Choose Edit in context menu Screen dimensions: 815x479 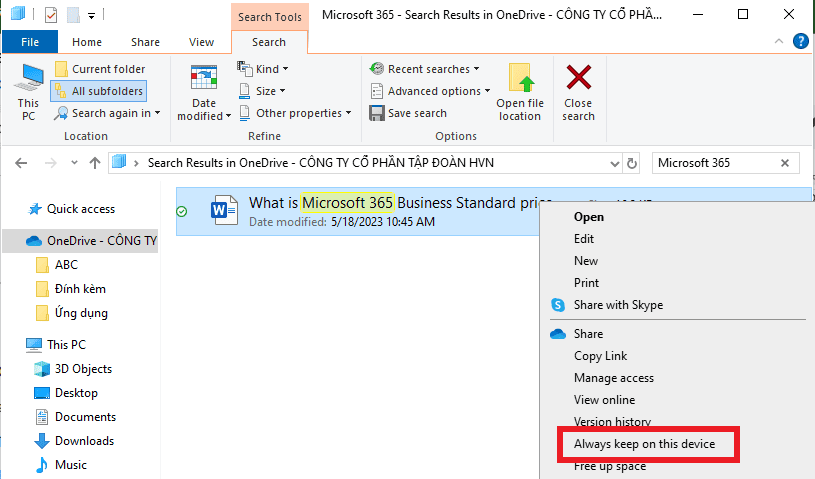point(584,239)
